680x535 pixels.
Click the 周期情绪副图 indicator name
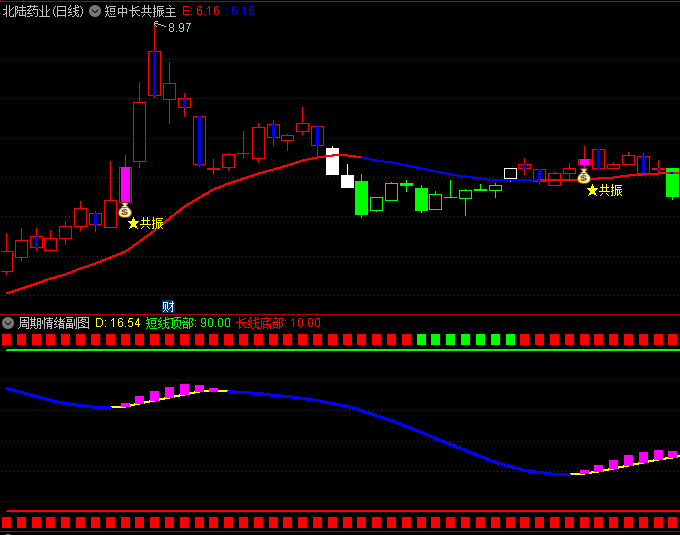[54, 323]
